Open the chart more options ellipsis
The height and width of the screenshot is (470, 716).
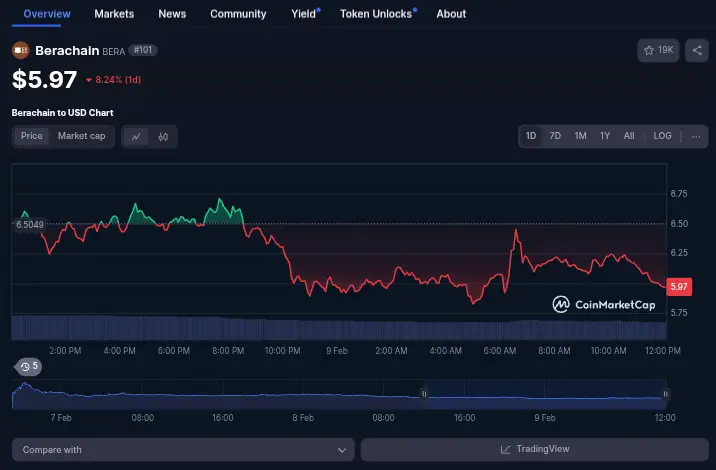(696, 137)
